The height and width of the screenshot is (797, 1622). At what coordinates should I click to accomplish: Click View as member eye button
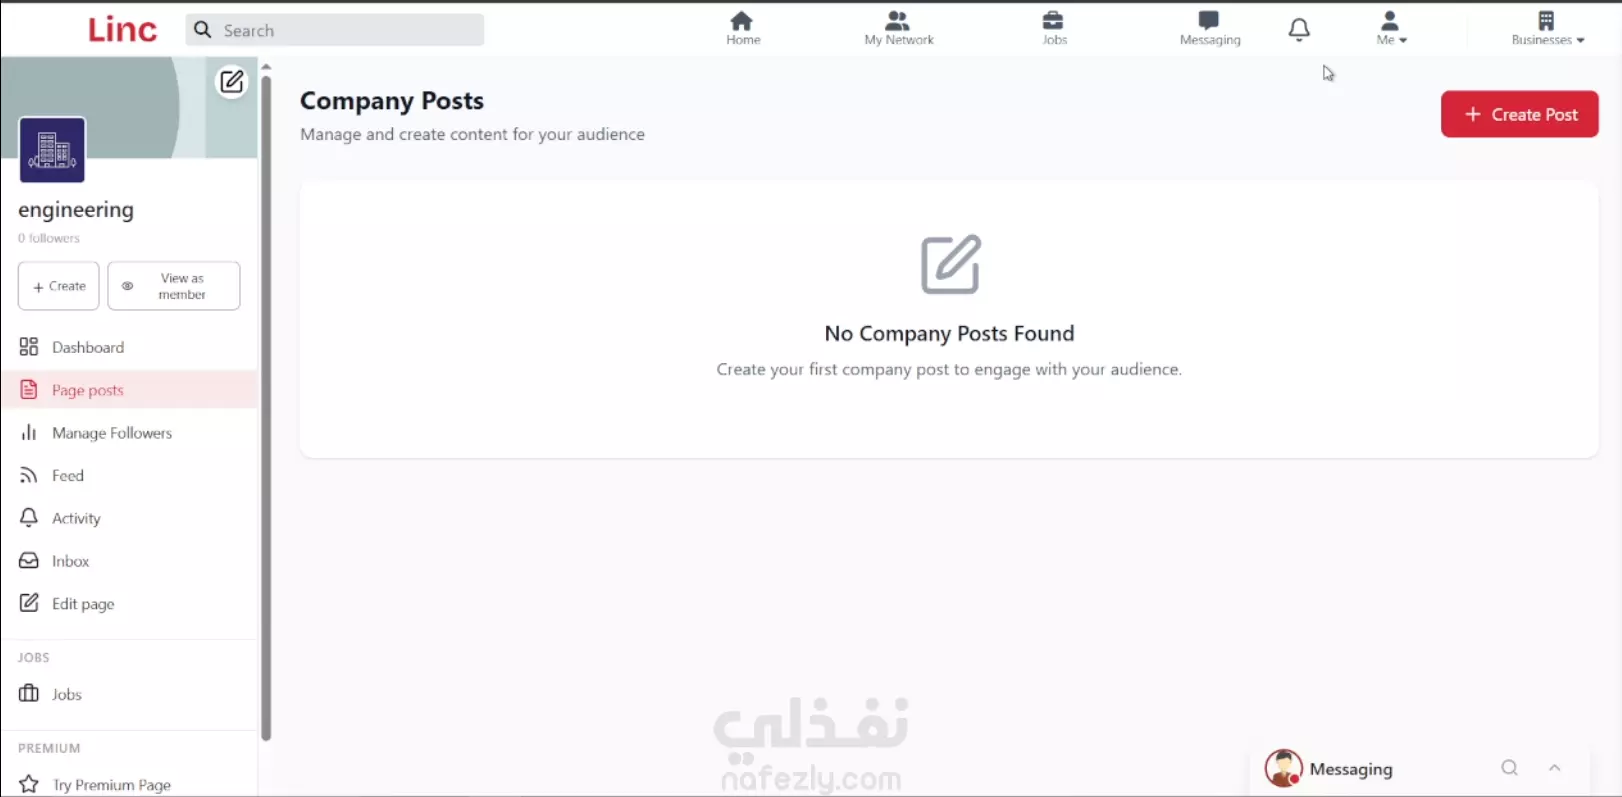[174, 286]
